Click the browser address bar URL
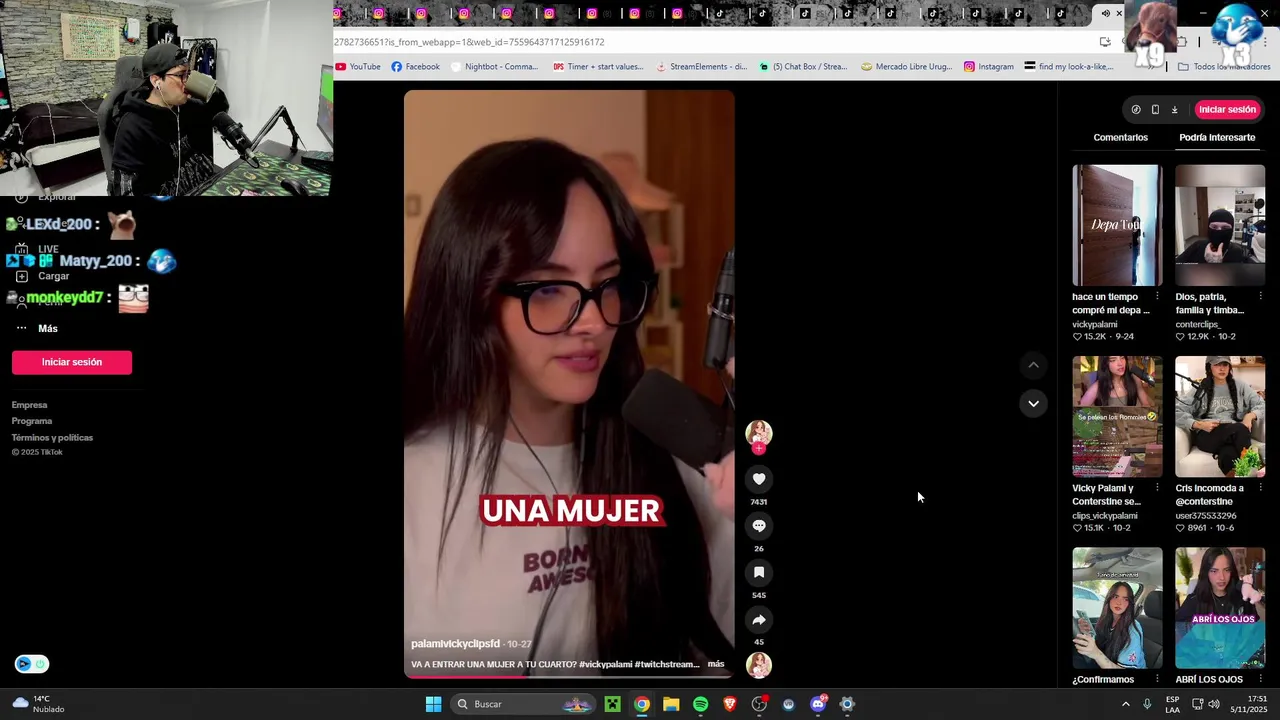 tap(469, 42)
